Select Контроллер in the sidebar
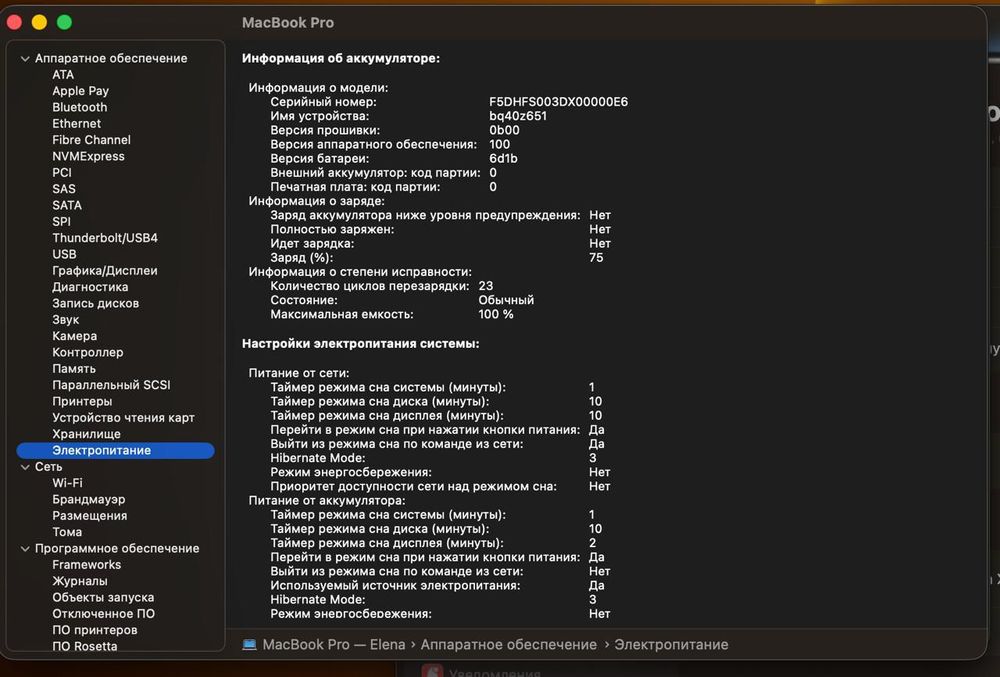The width and height of the screenshot is (1000, 677). click(x=88, y=353)
